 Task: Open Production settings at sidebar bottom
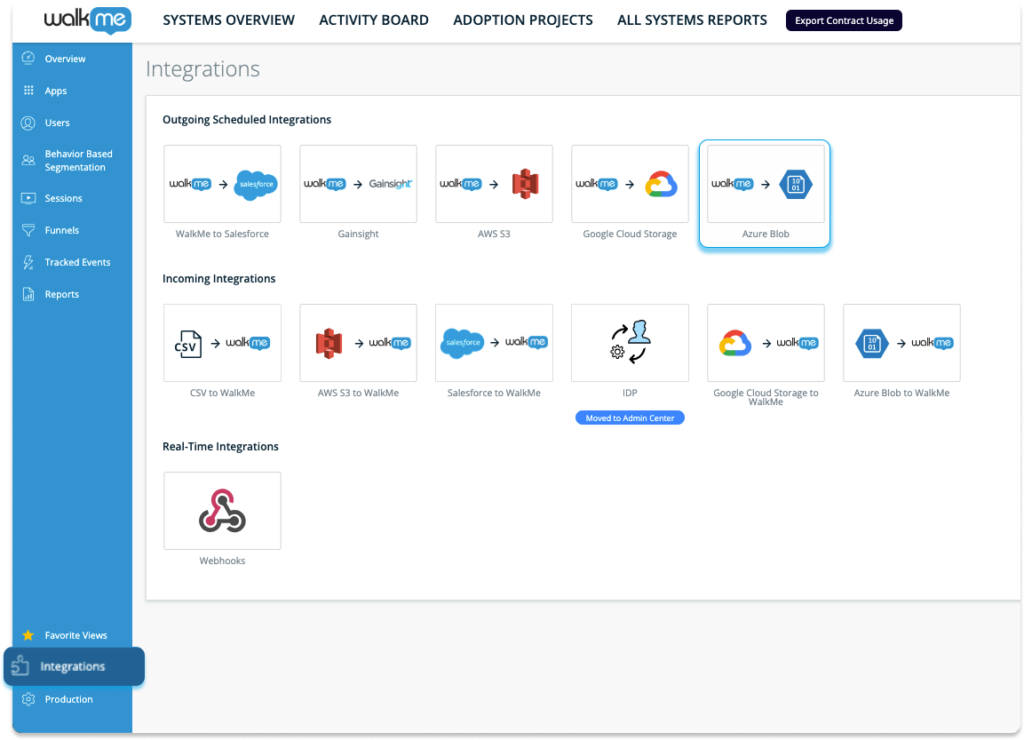pyautogui.click(x=30, y=699)
